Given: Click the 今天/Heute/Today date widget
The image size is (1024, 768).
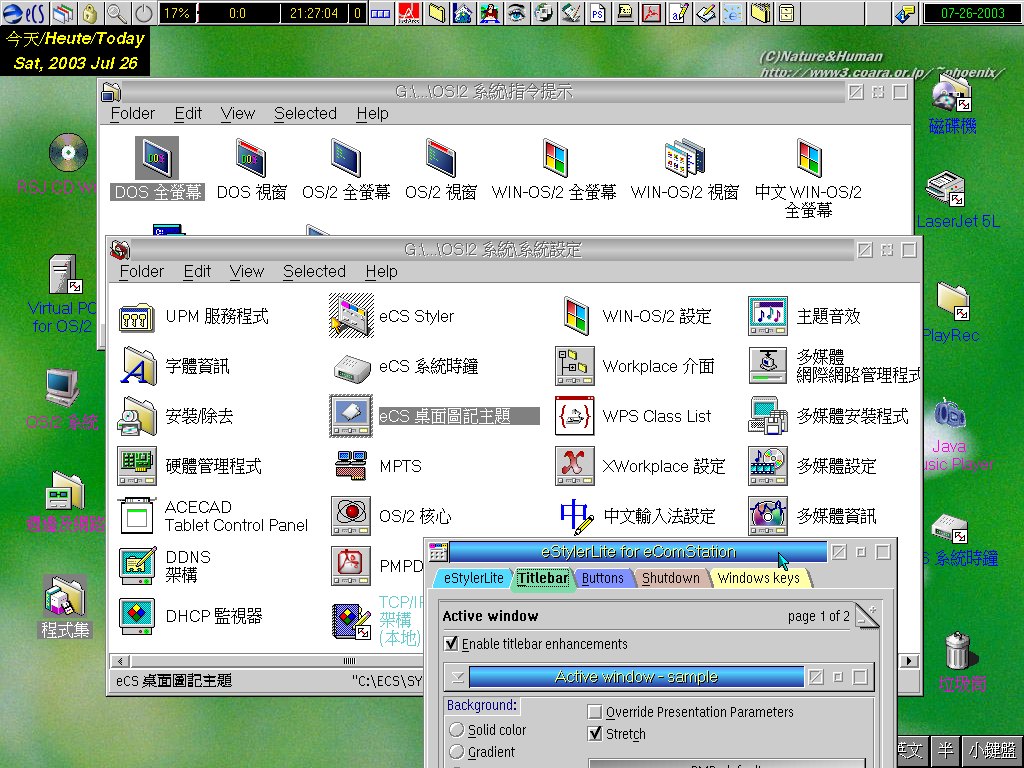Looking at the screenshot, I should point(75,51).
